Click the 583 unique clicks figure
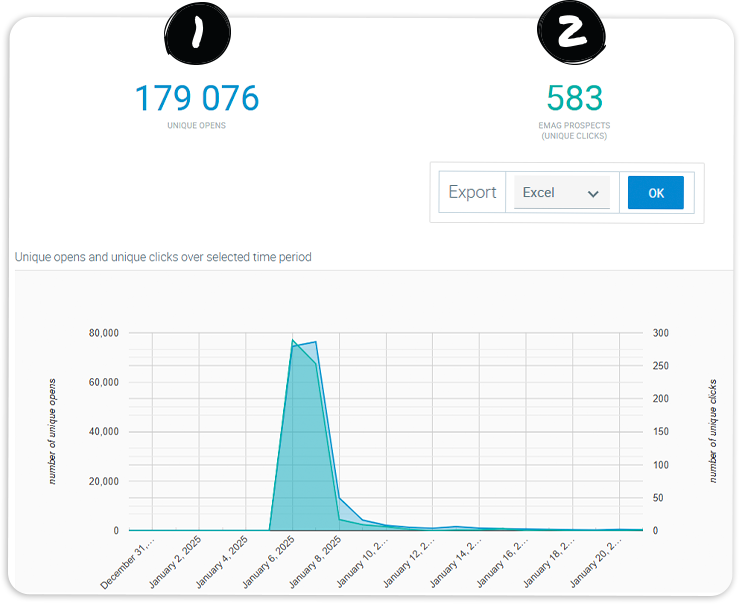Screen dimensions: 740x604 pos(574,98)
